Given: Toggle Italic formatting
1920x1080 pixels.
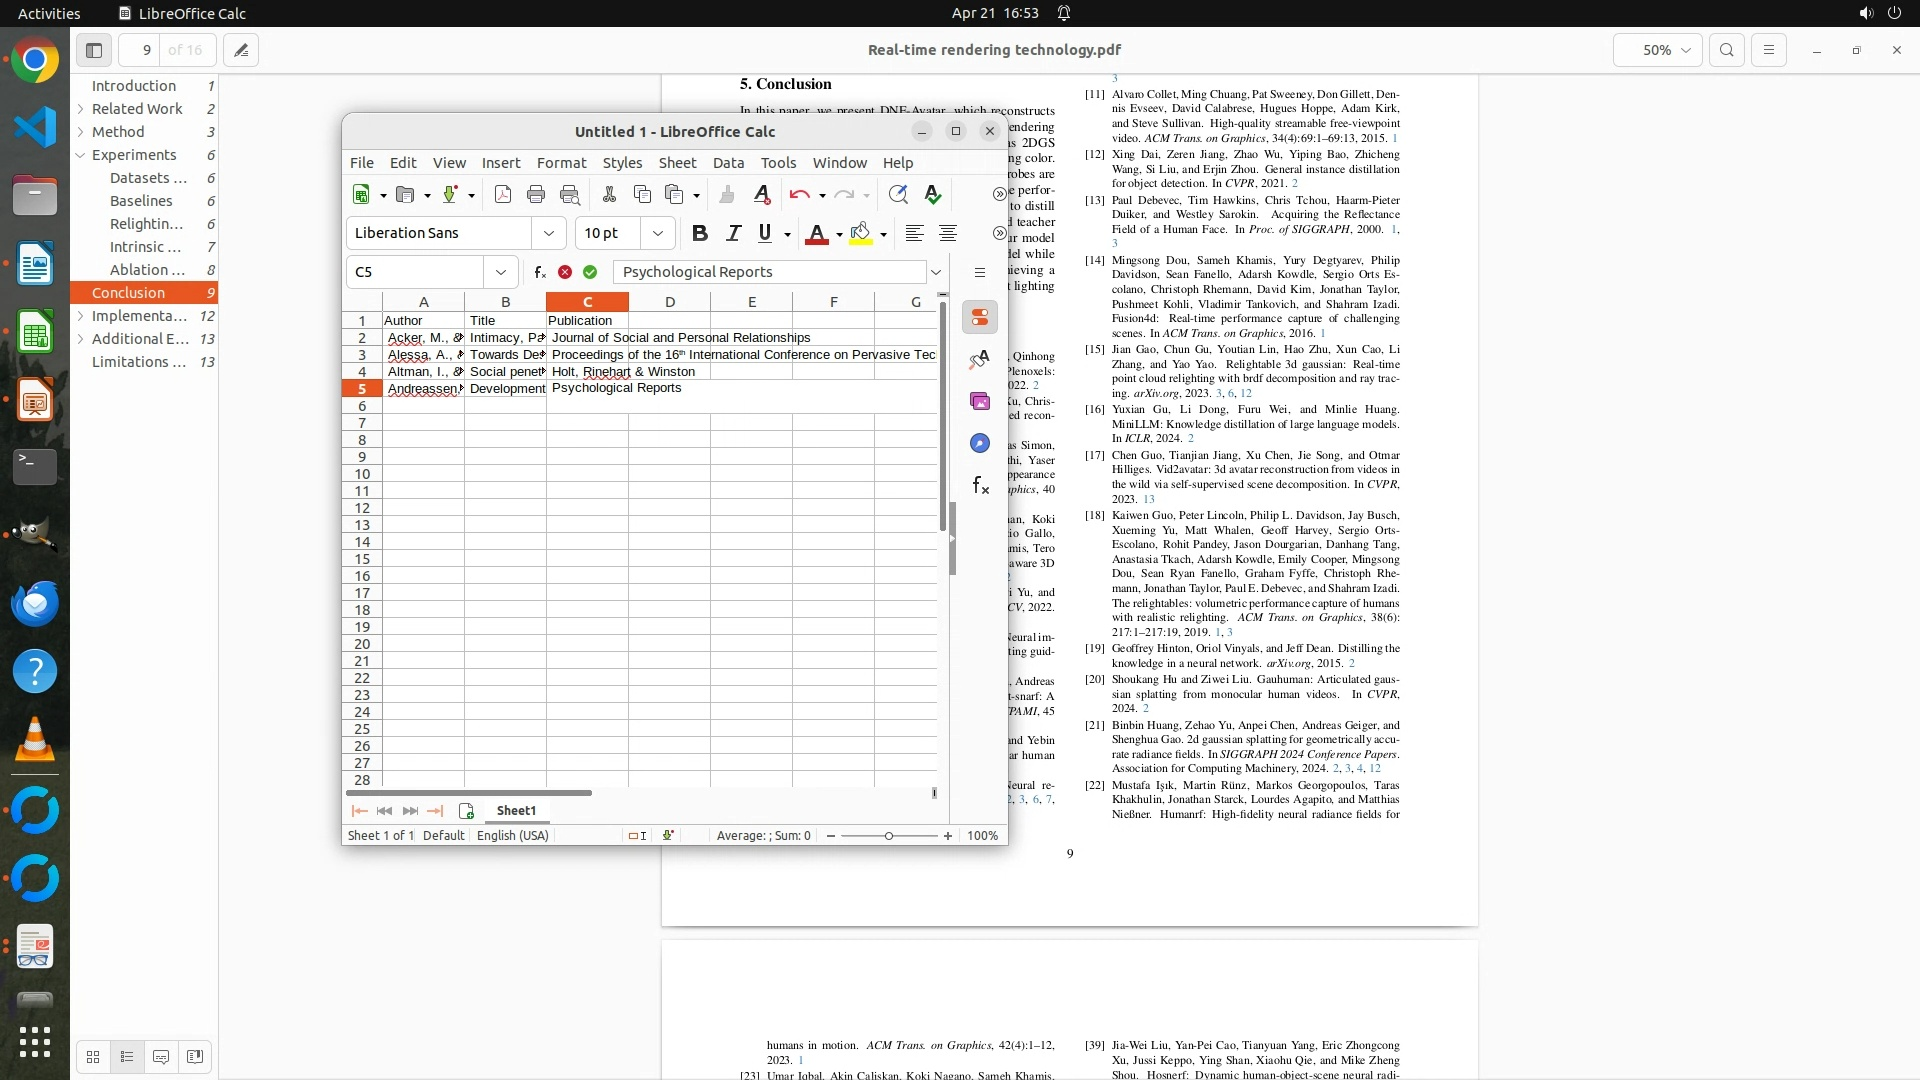Looking at the screenshot, I should pyautogui.click(x=733, y=233).
